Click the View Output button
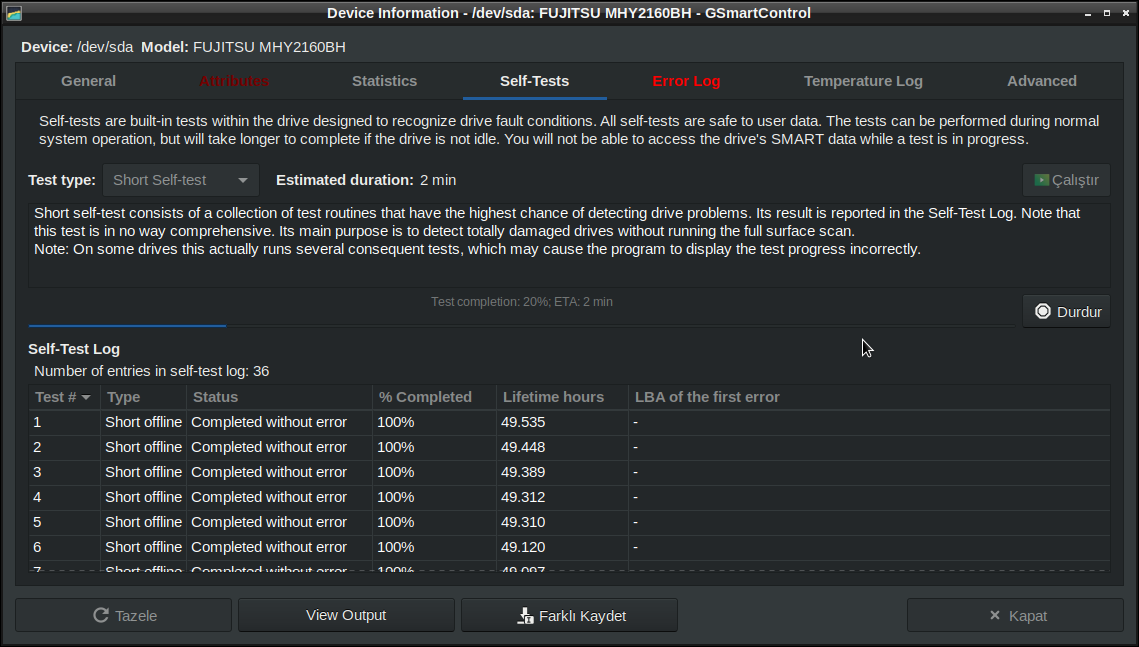 [346, 615]
